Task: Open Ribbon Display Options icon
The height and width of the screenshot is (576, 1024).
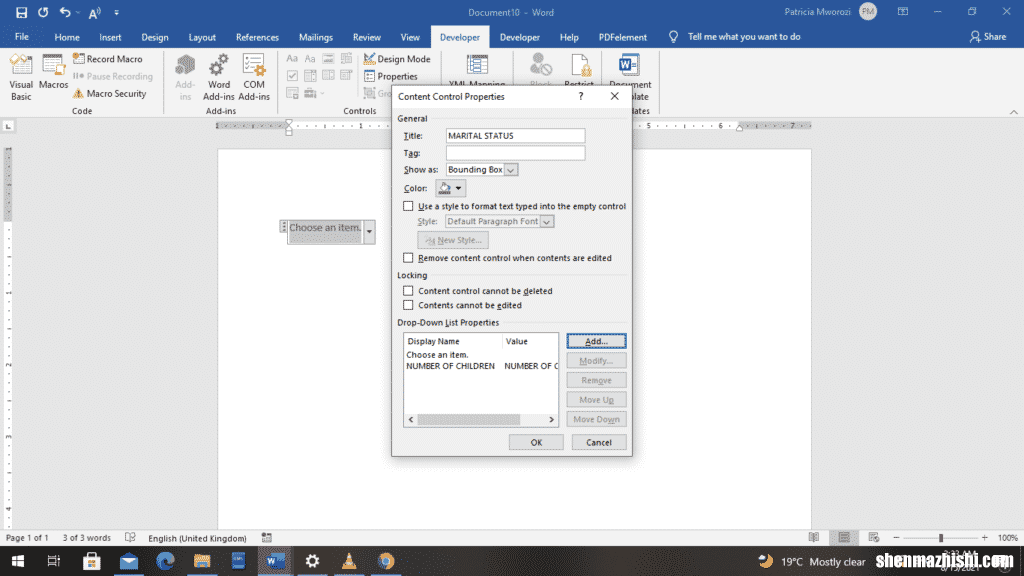Action: coord(903,12)
